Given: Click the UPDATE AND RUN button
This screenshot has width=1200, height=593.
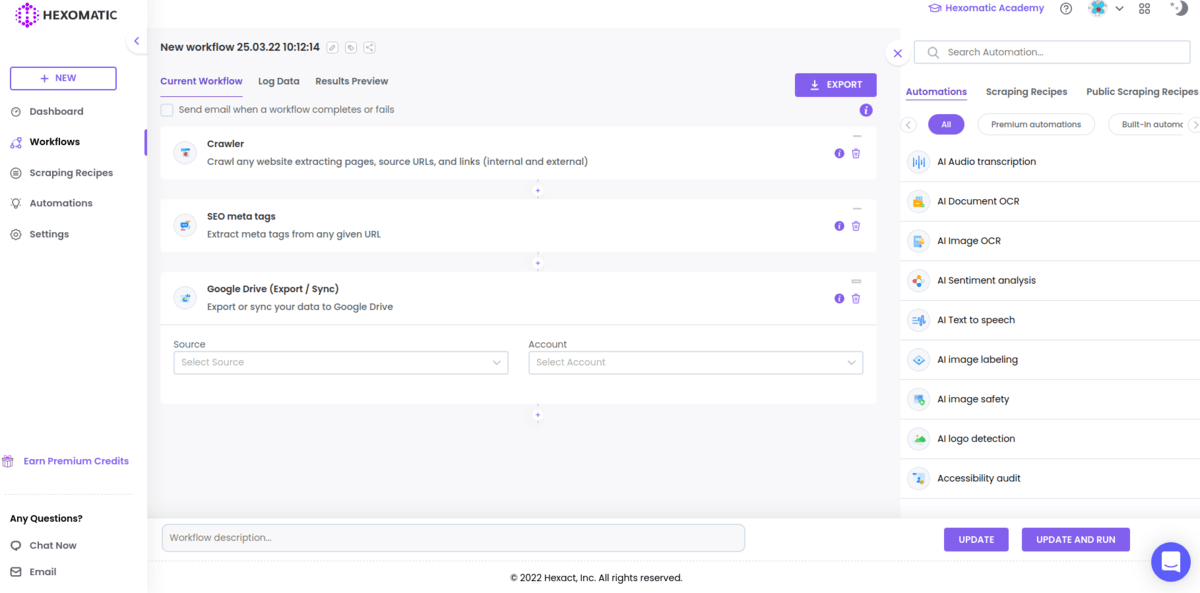Looking at the screenshot, I should click(1075, 539).
